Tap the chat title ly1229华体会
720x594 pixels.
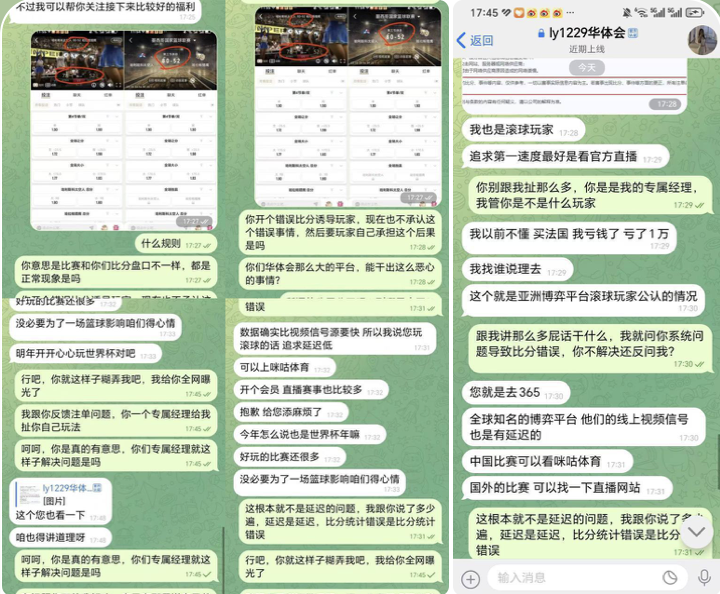[586, 33]
